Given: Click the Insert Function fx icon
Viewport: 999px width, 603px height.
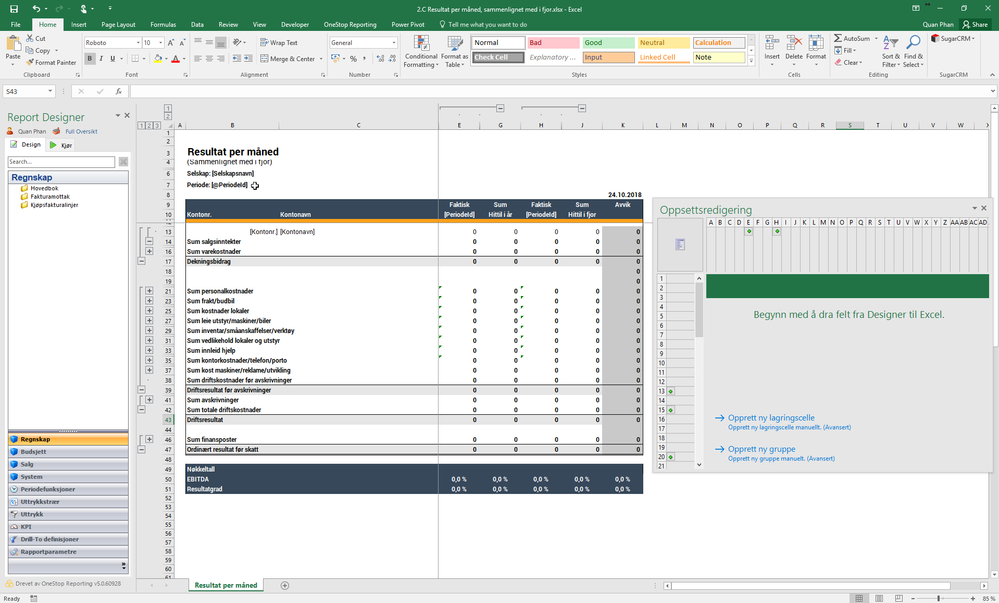Looking at the screenshot, I should pyautogui.click(x=119, y=91).
